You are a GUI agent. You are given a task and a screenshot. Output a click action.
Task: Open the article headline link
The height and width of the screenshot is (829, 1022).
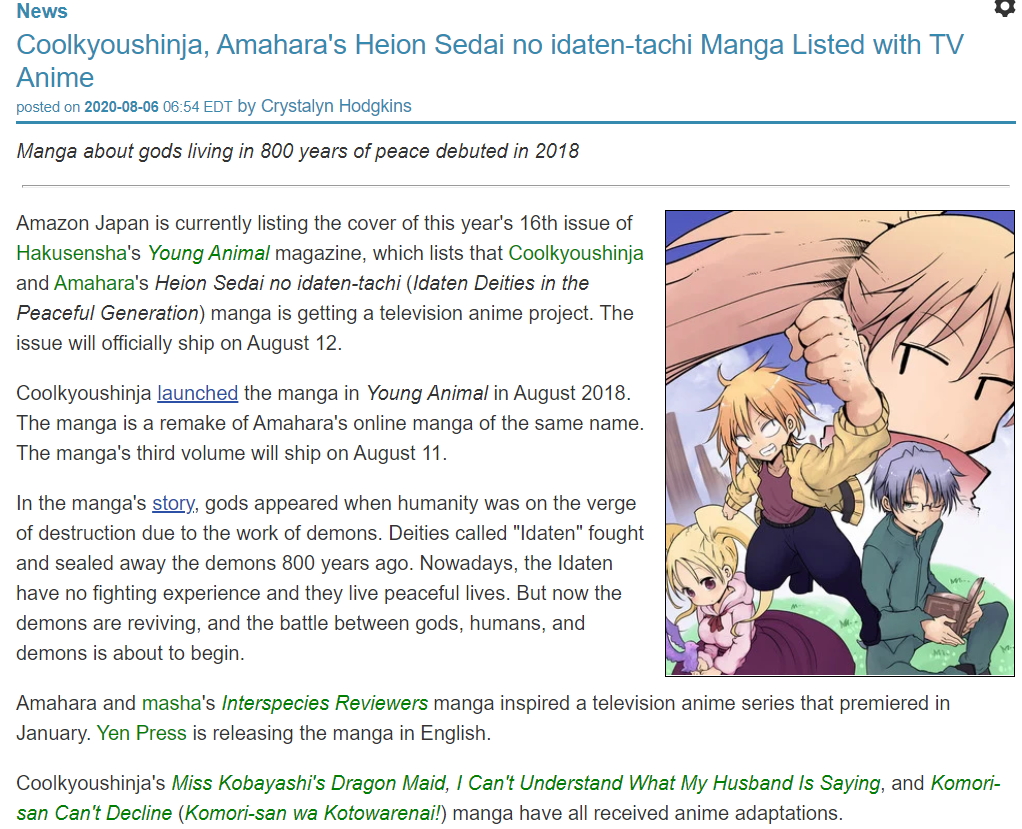(489, 61)
